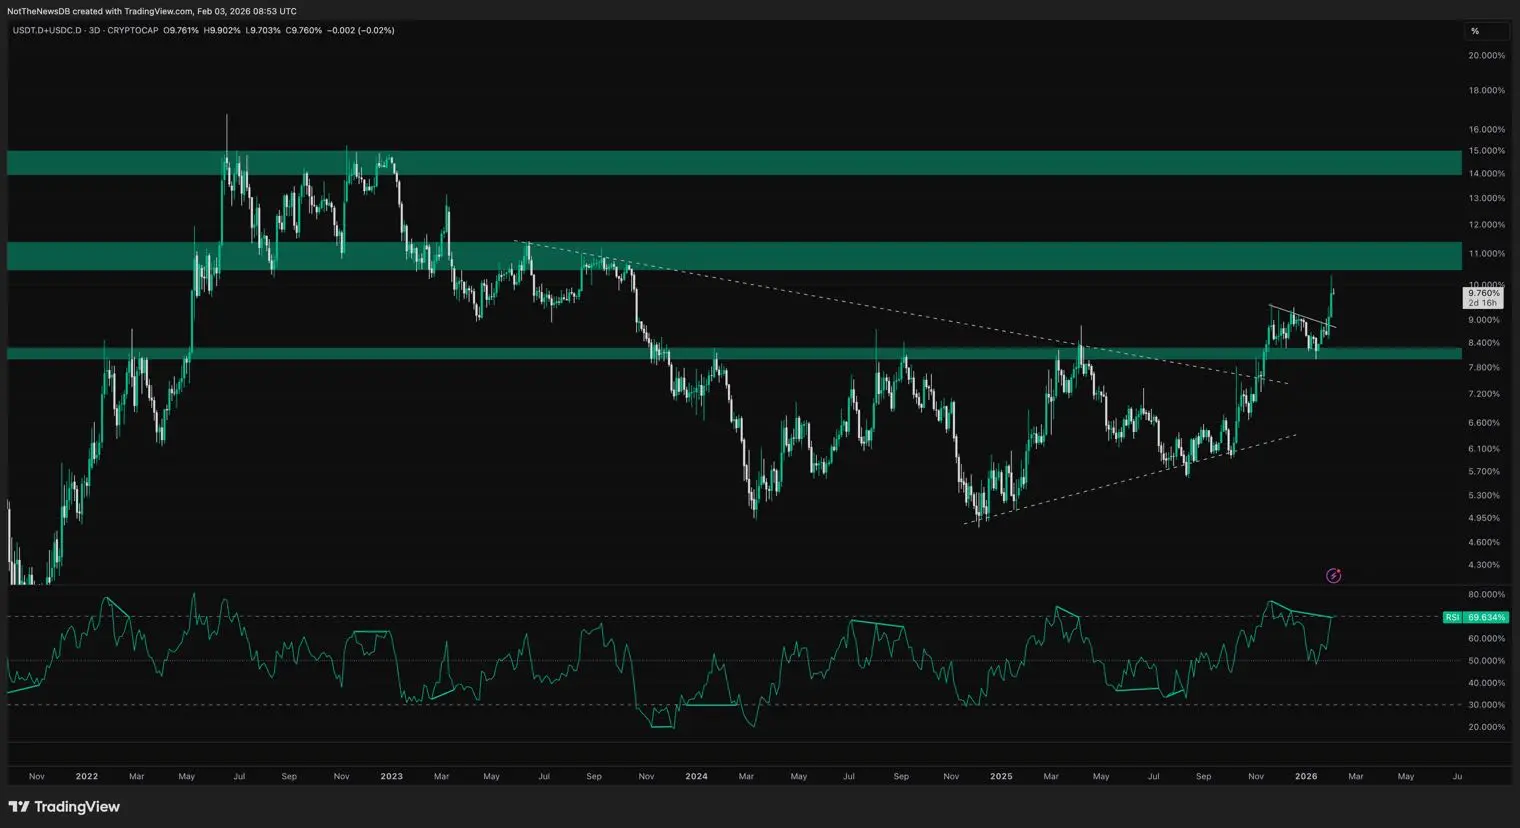Click the 16.000% price axis label
This screenshot has height=828, width=1520.
[1486, 129]
